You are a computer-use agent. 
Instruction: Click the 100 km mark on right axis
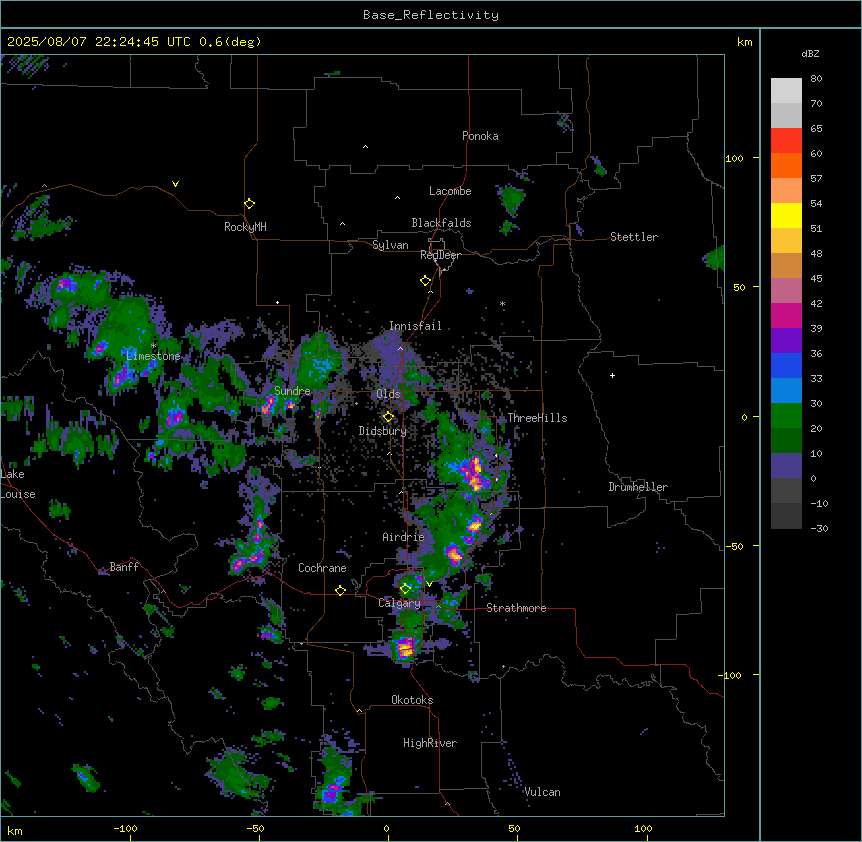click(x=734, y=158)
